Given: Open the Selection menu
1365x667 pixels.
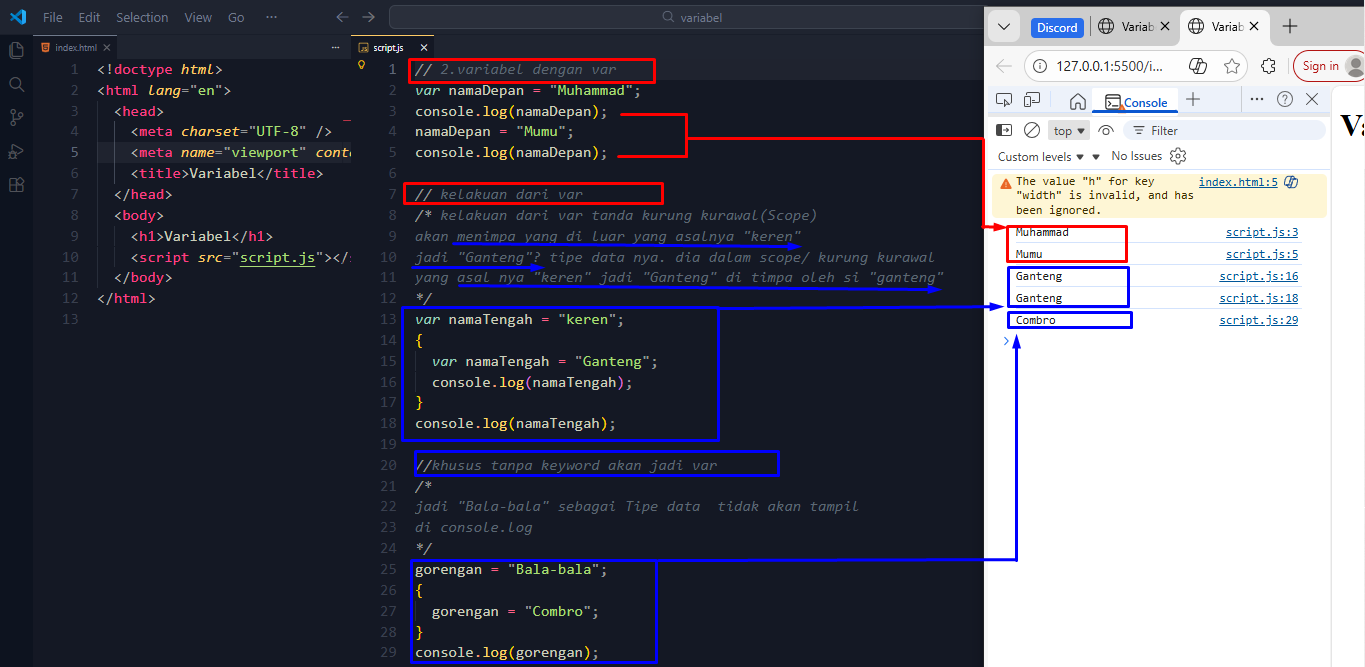Looking at the screenshot, I should coord(142,17).
